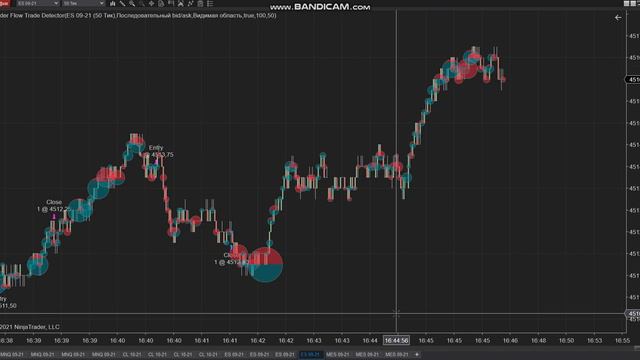The width and height of the screenshot is (640, 360).
Task: Click the dimmed Zoom Out magnifier icon
Action: click(142, 3)
